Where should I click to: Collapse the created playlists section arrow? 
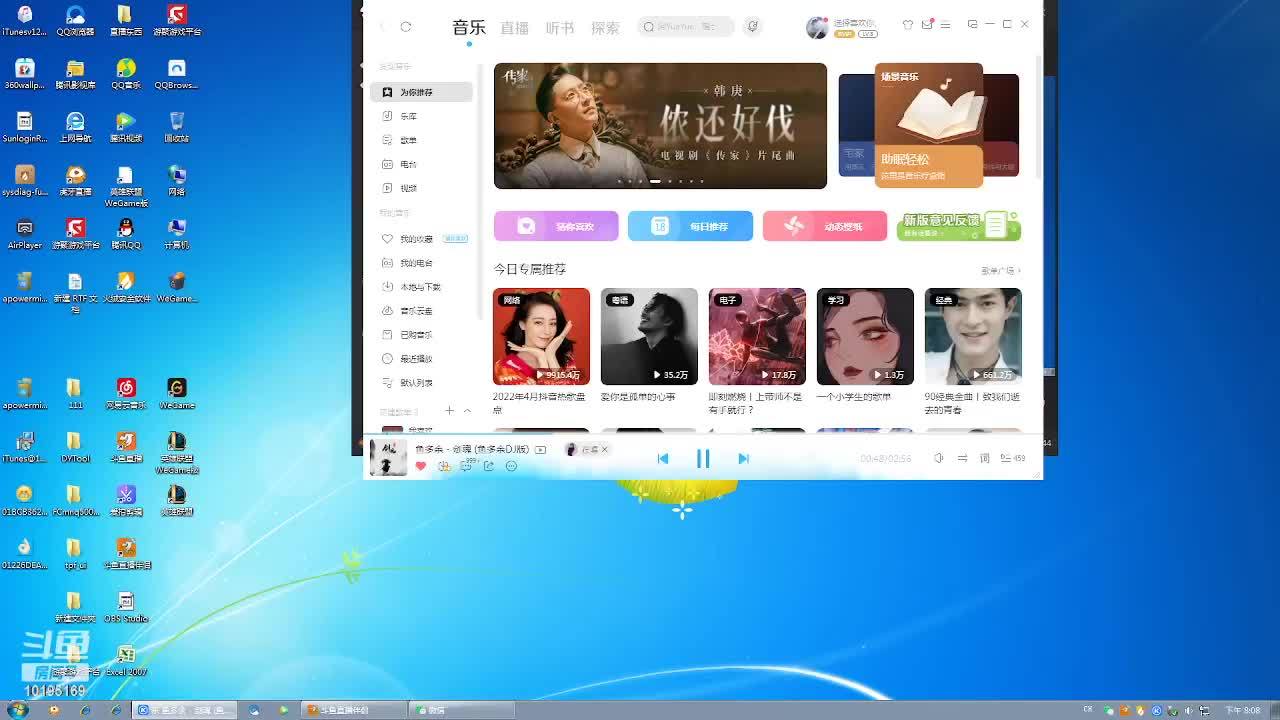click(x=467, y=411)
